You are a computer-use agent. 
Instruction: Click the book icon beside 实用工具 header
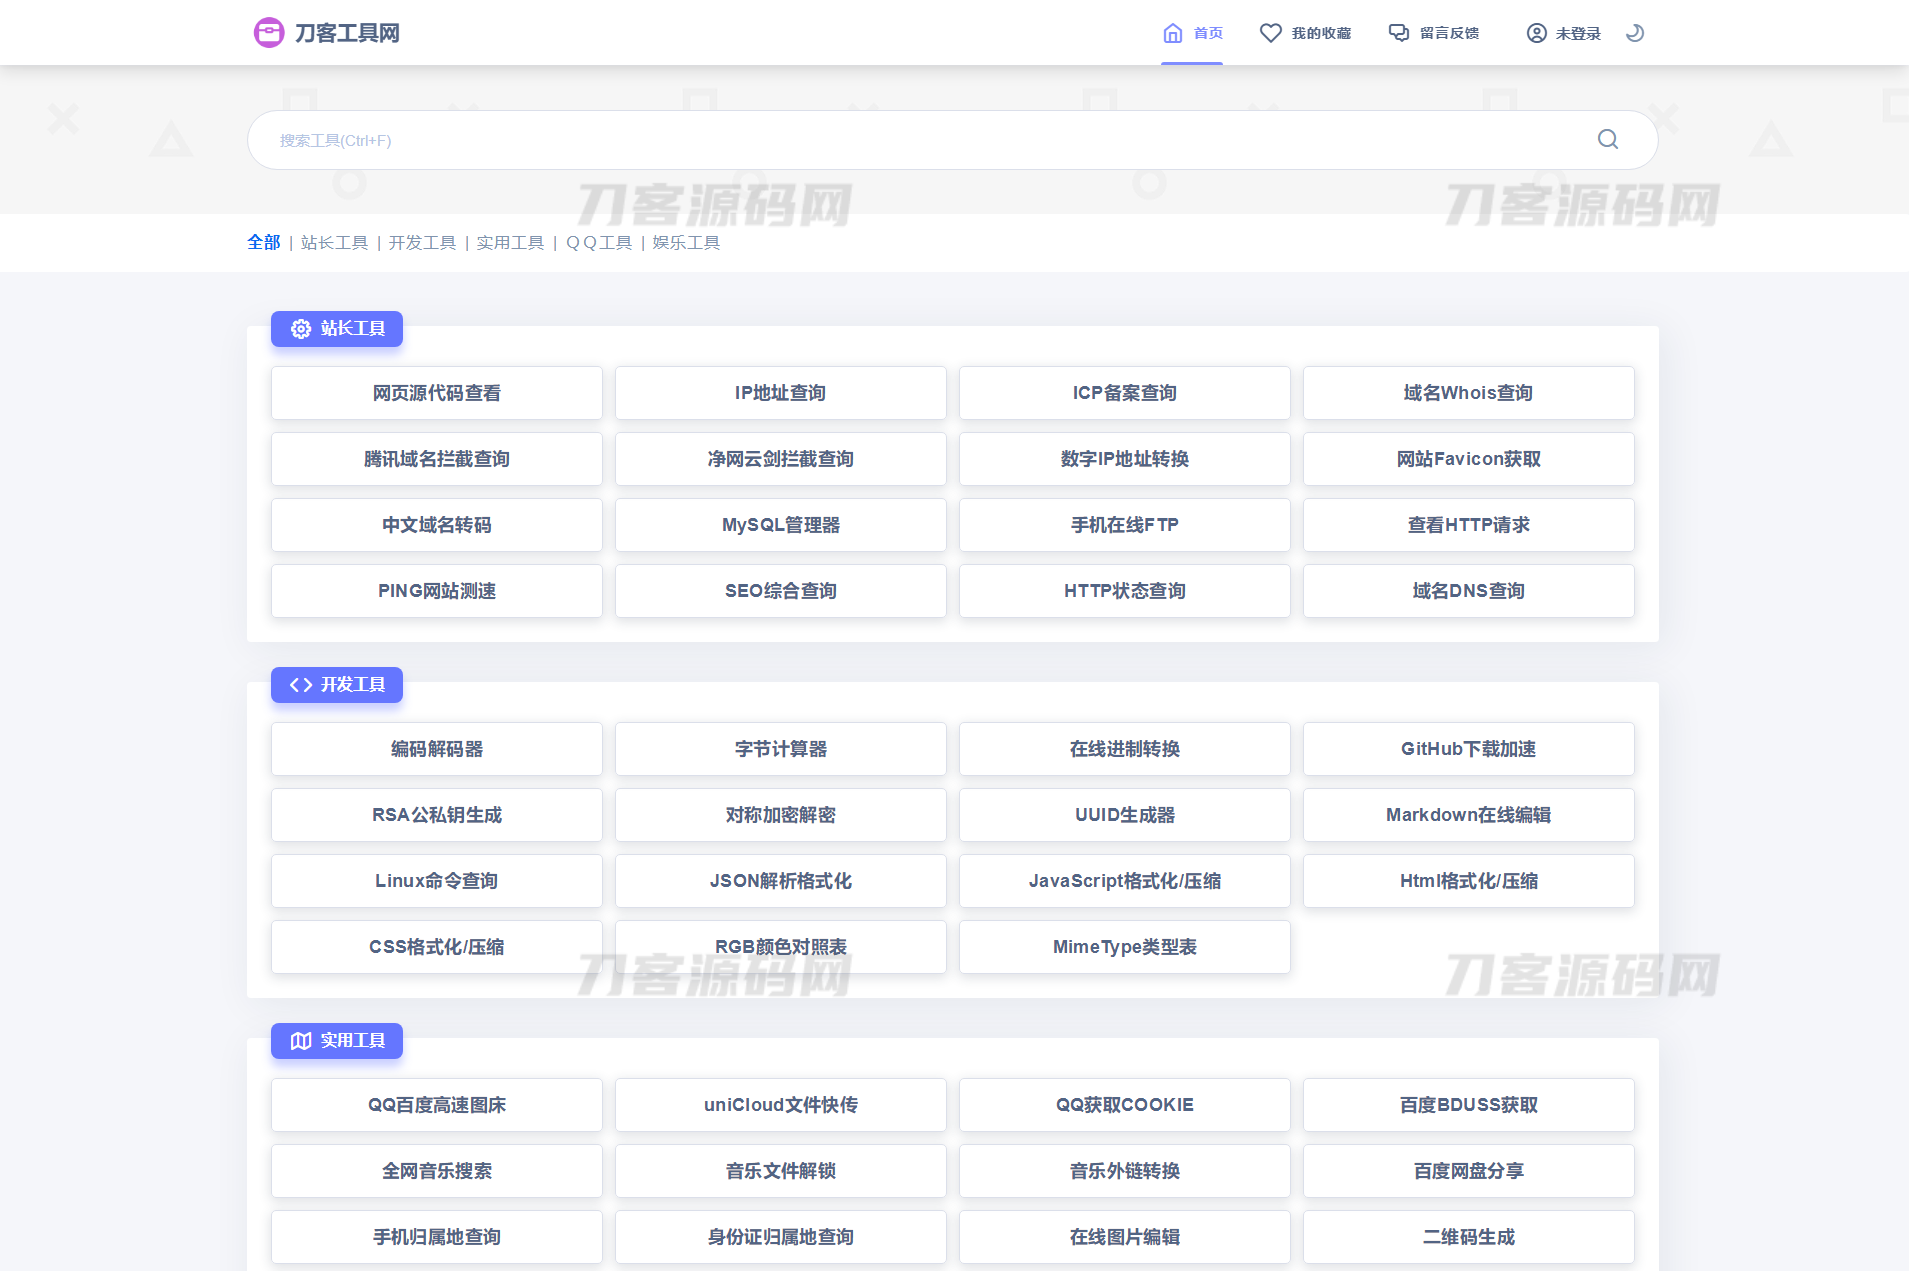[300, 1040]
